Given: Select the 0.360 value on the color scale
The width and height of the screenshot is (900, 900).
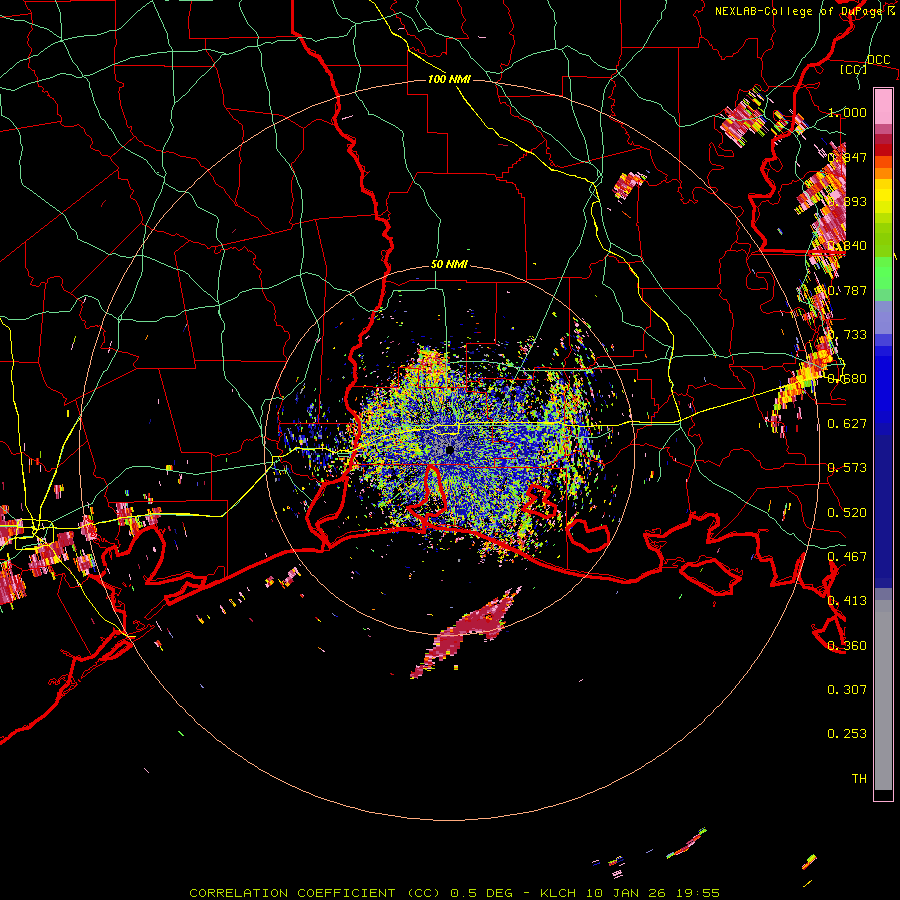Looking at the screenshot, I should (847, 646).
